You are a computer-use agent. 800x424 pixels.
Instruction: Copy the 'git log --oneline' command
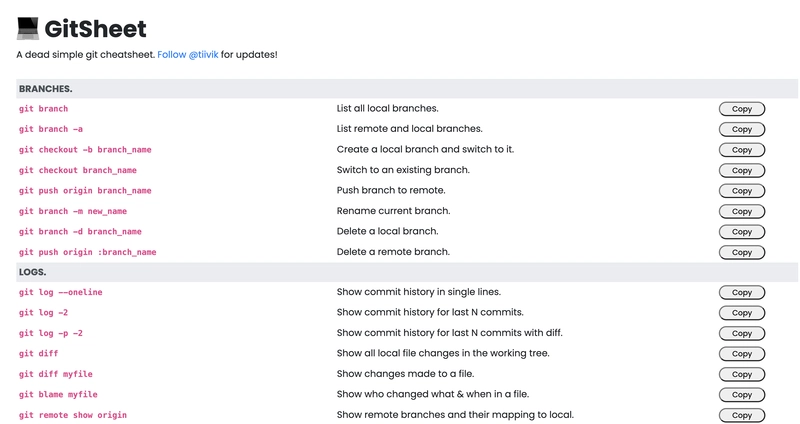[742, 292]
